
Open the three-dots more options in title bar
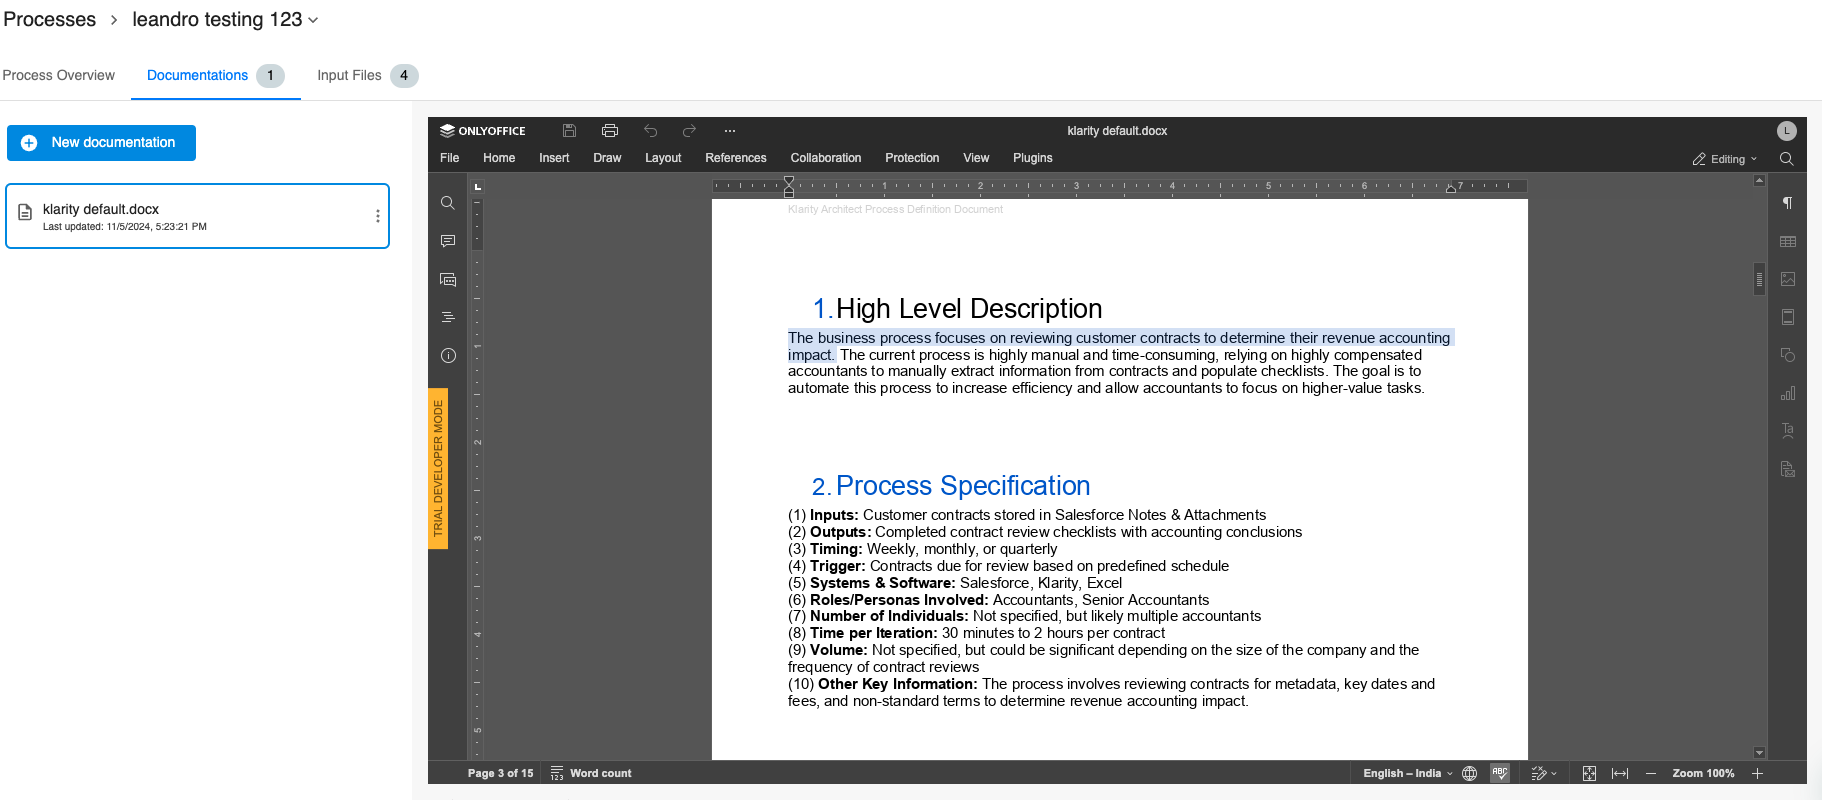730,131
